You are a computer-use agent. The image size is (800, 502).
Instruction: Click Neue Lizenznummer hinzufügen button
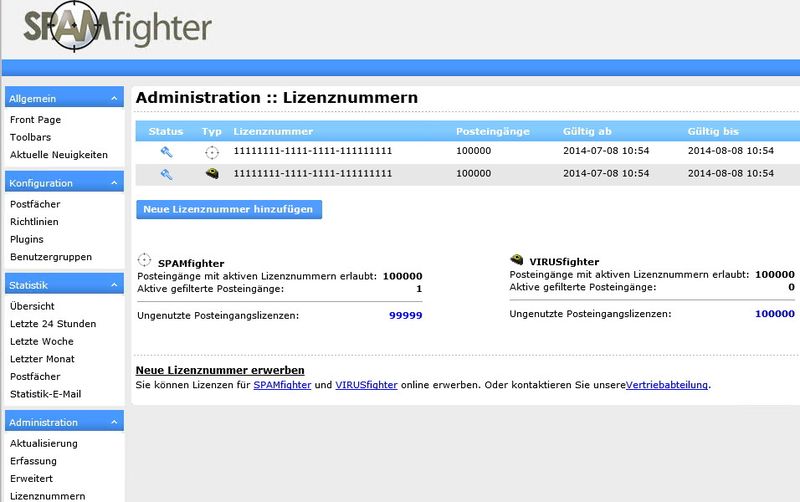229,209
